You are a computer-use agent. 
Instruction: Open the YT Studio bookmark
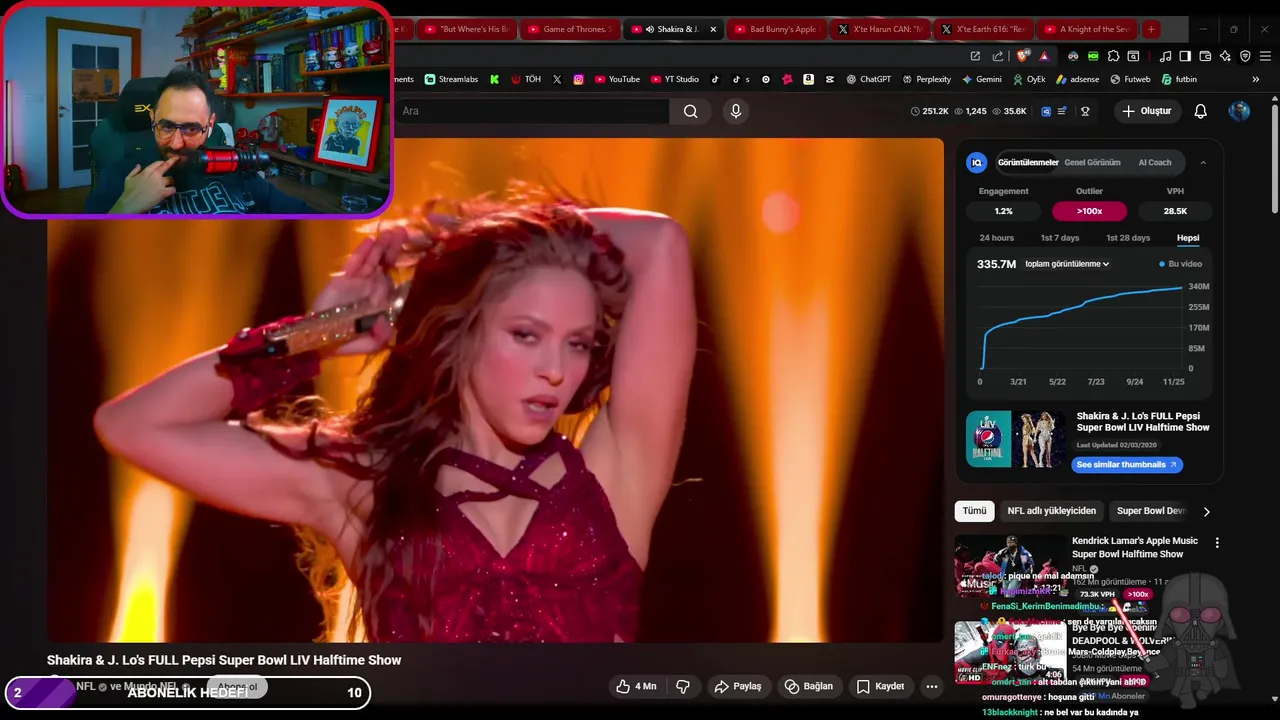click(x=674, y=79)
